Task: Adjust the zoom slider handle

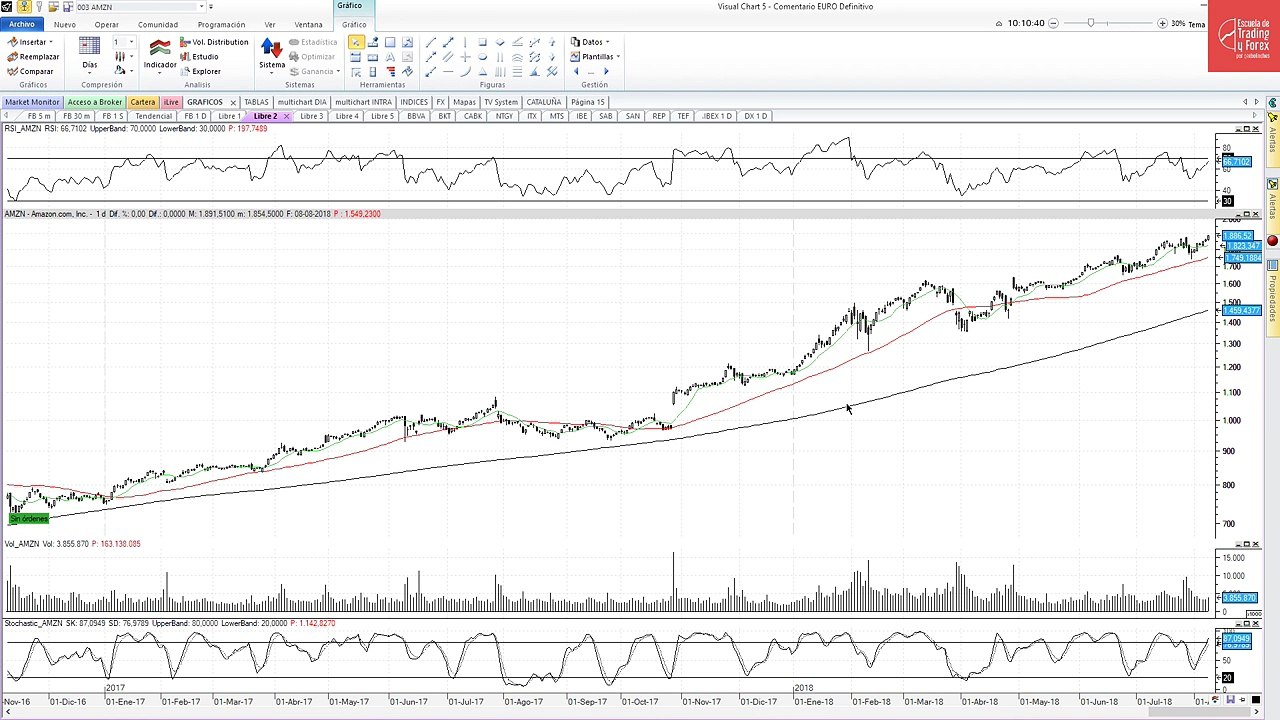Action: click(x=1091, y=23)
